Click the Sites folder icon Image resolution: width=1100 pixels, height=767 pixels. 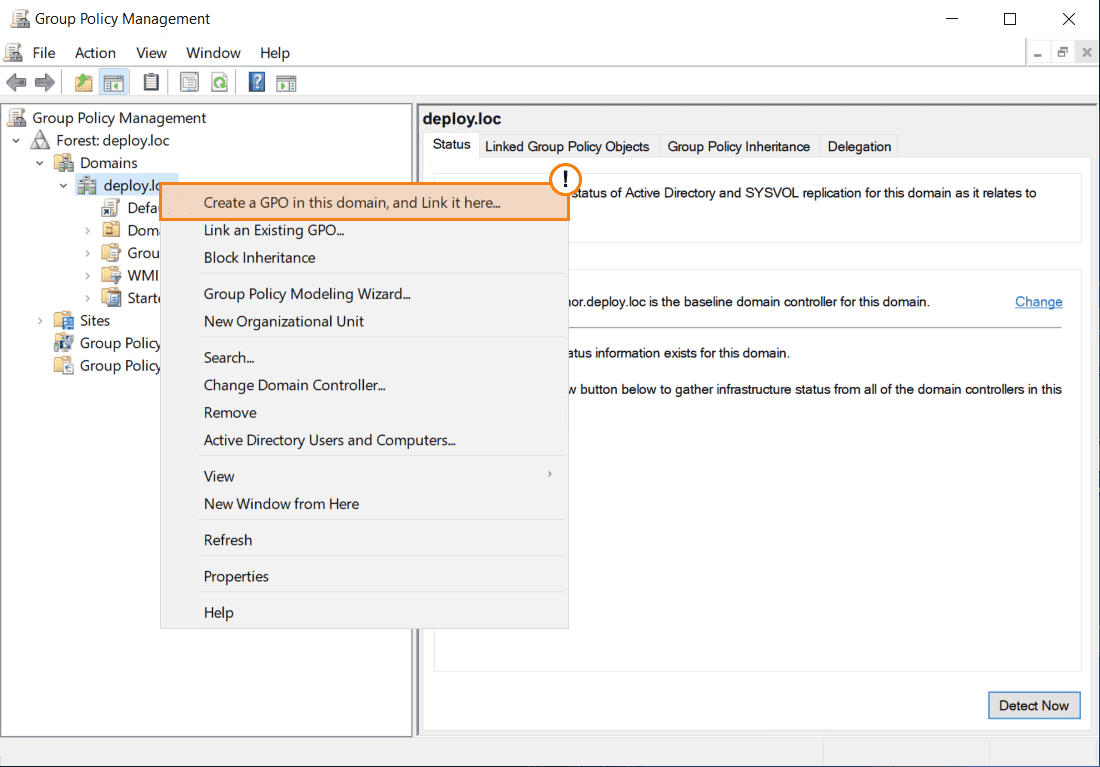point(64,320)
